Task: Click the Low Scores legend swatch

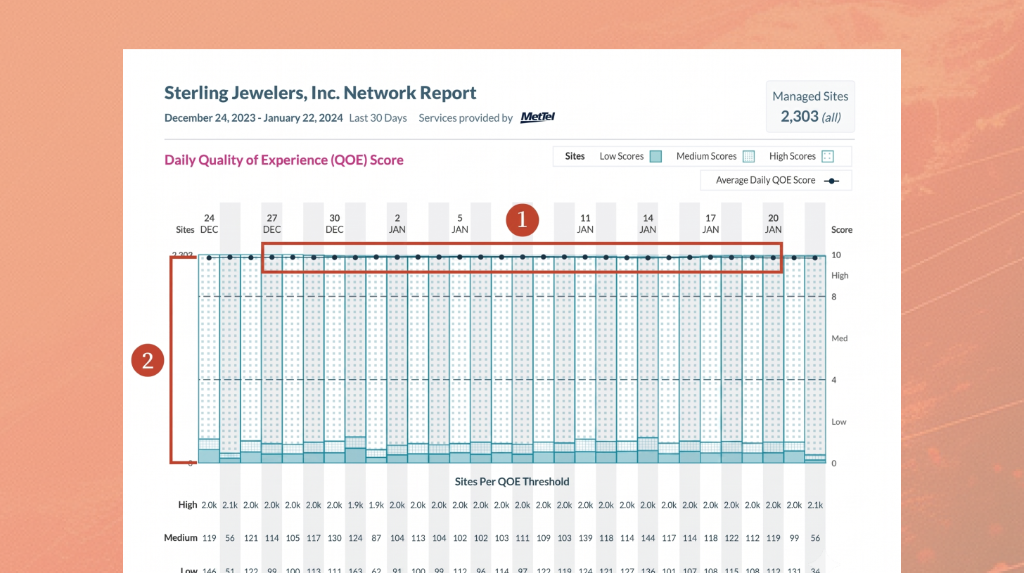Action: [x=656, y=156]
